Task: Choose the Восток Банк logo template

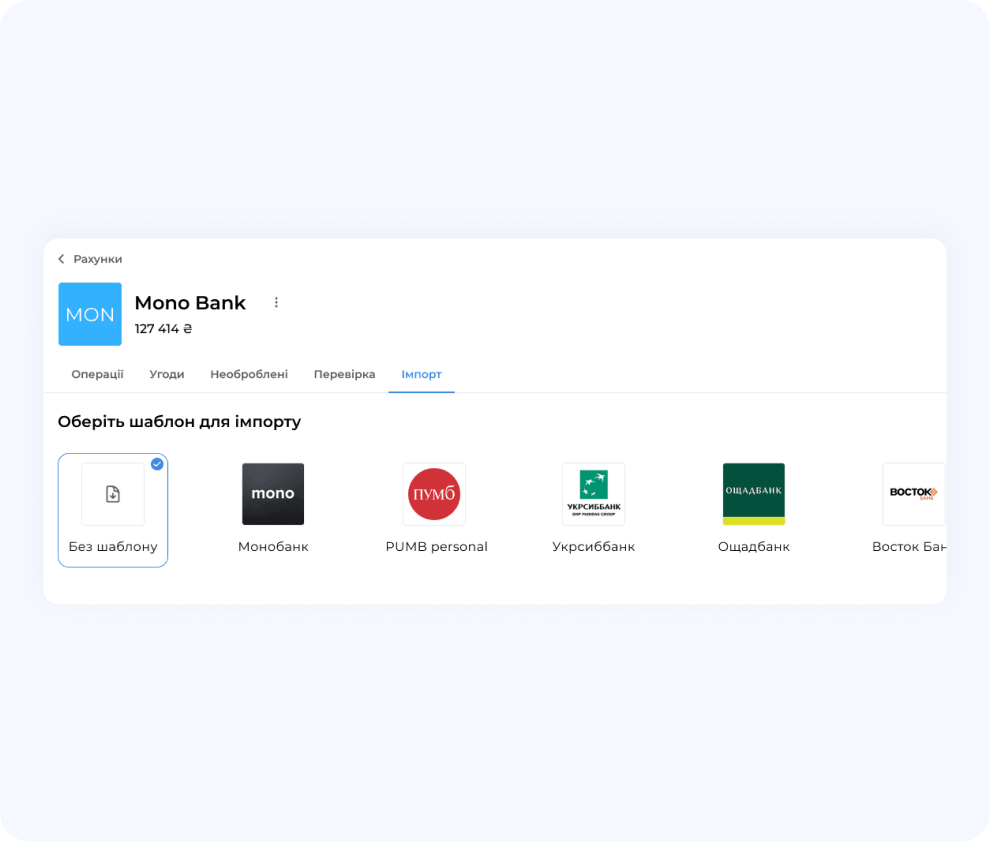Action: coord(913,494)
